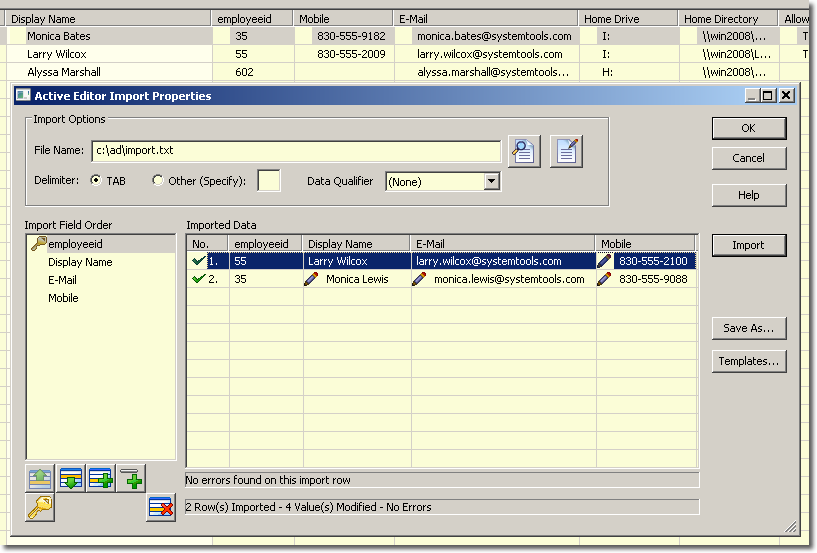Click the Cancel button
Image resolution: width=817 pixels, height=553 pixels.
point(749,158)
